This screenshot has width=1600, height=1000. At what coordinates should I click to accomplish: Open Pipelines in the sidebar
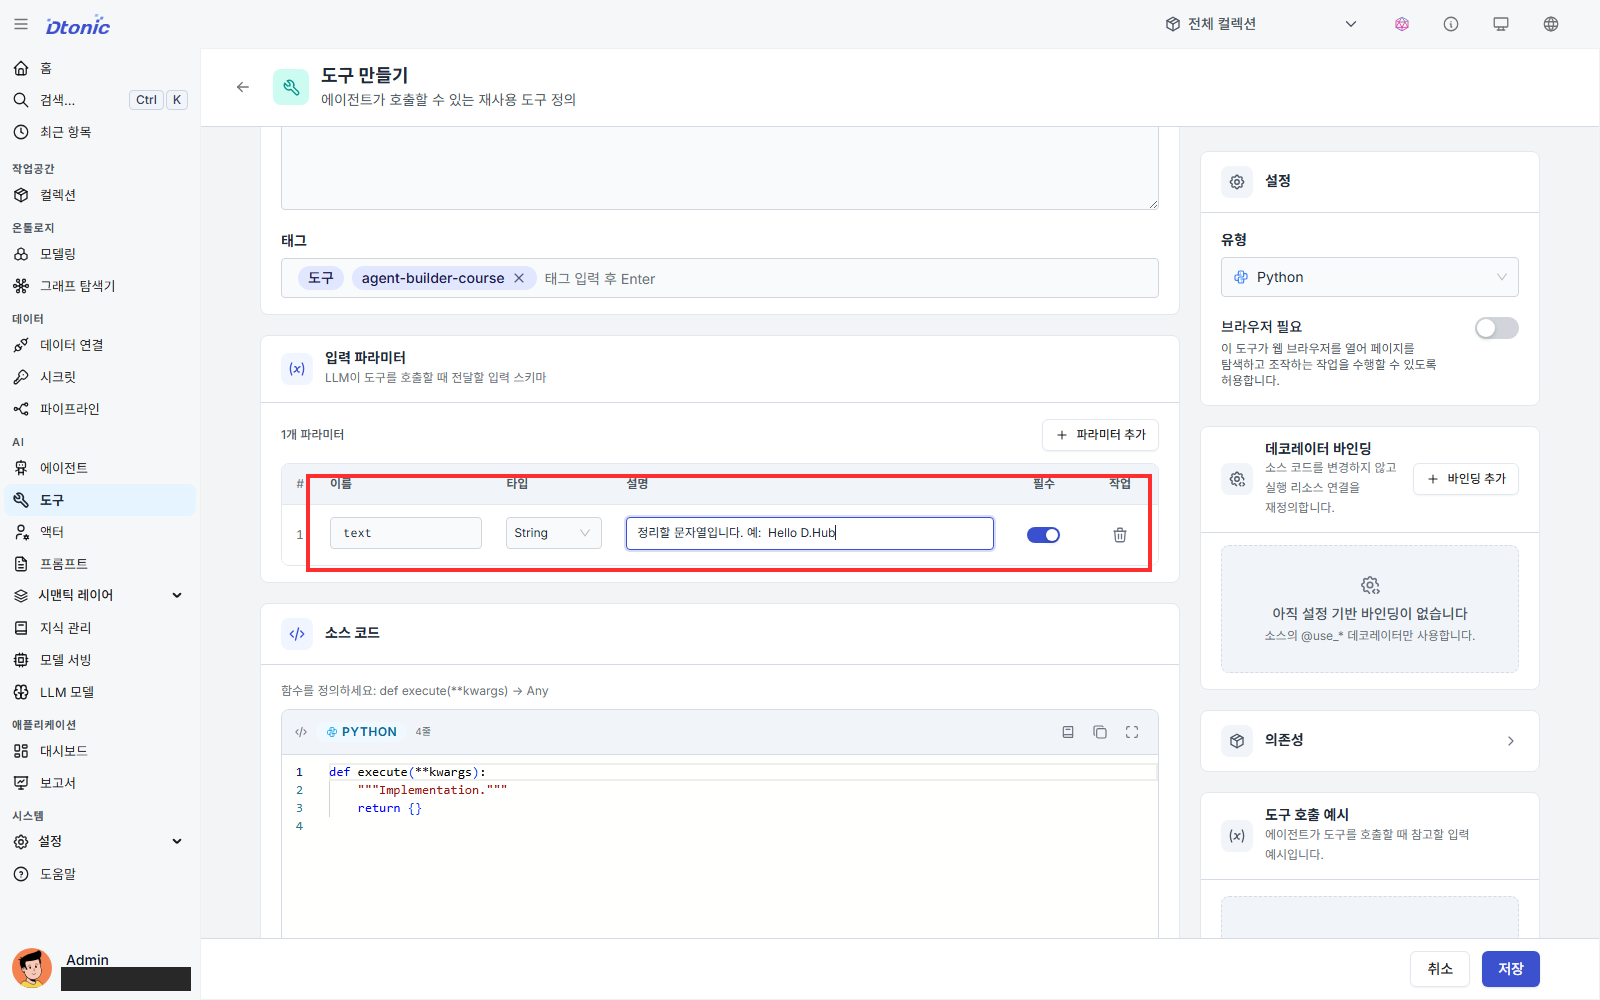98,409
